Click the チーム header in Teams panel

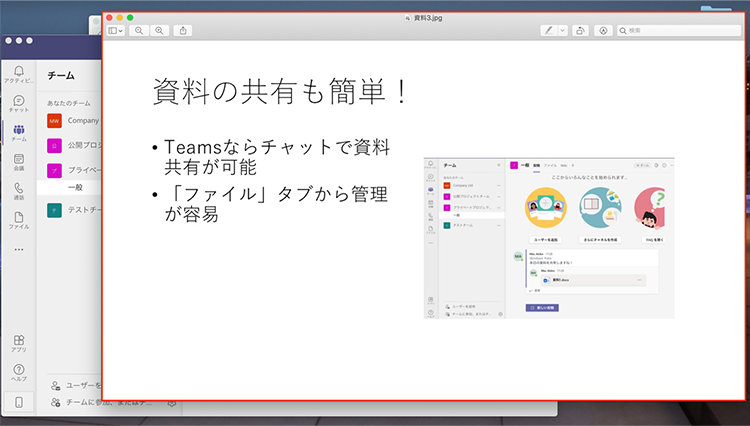coord(61,76)
